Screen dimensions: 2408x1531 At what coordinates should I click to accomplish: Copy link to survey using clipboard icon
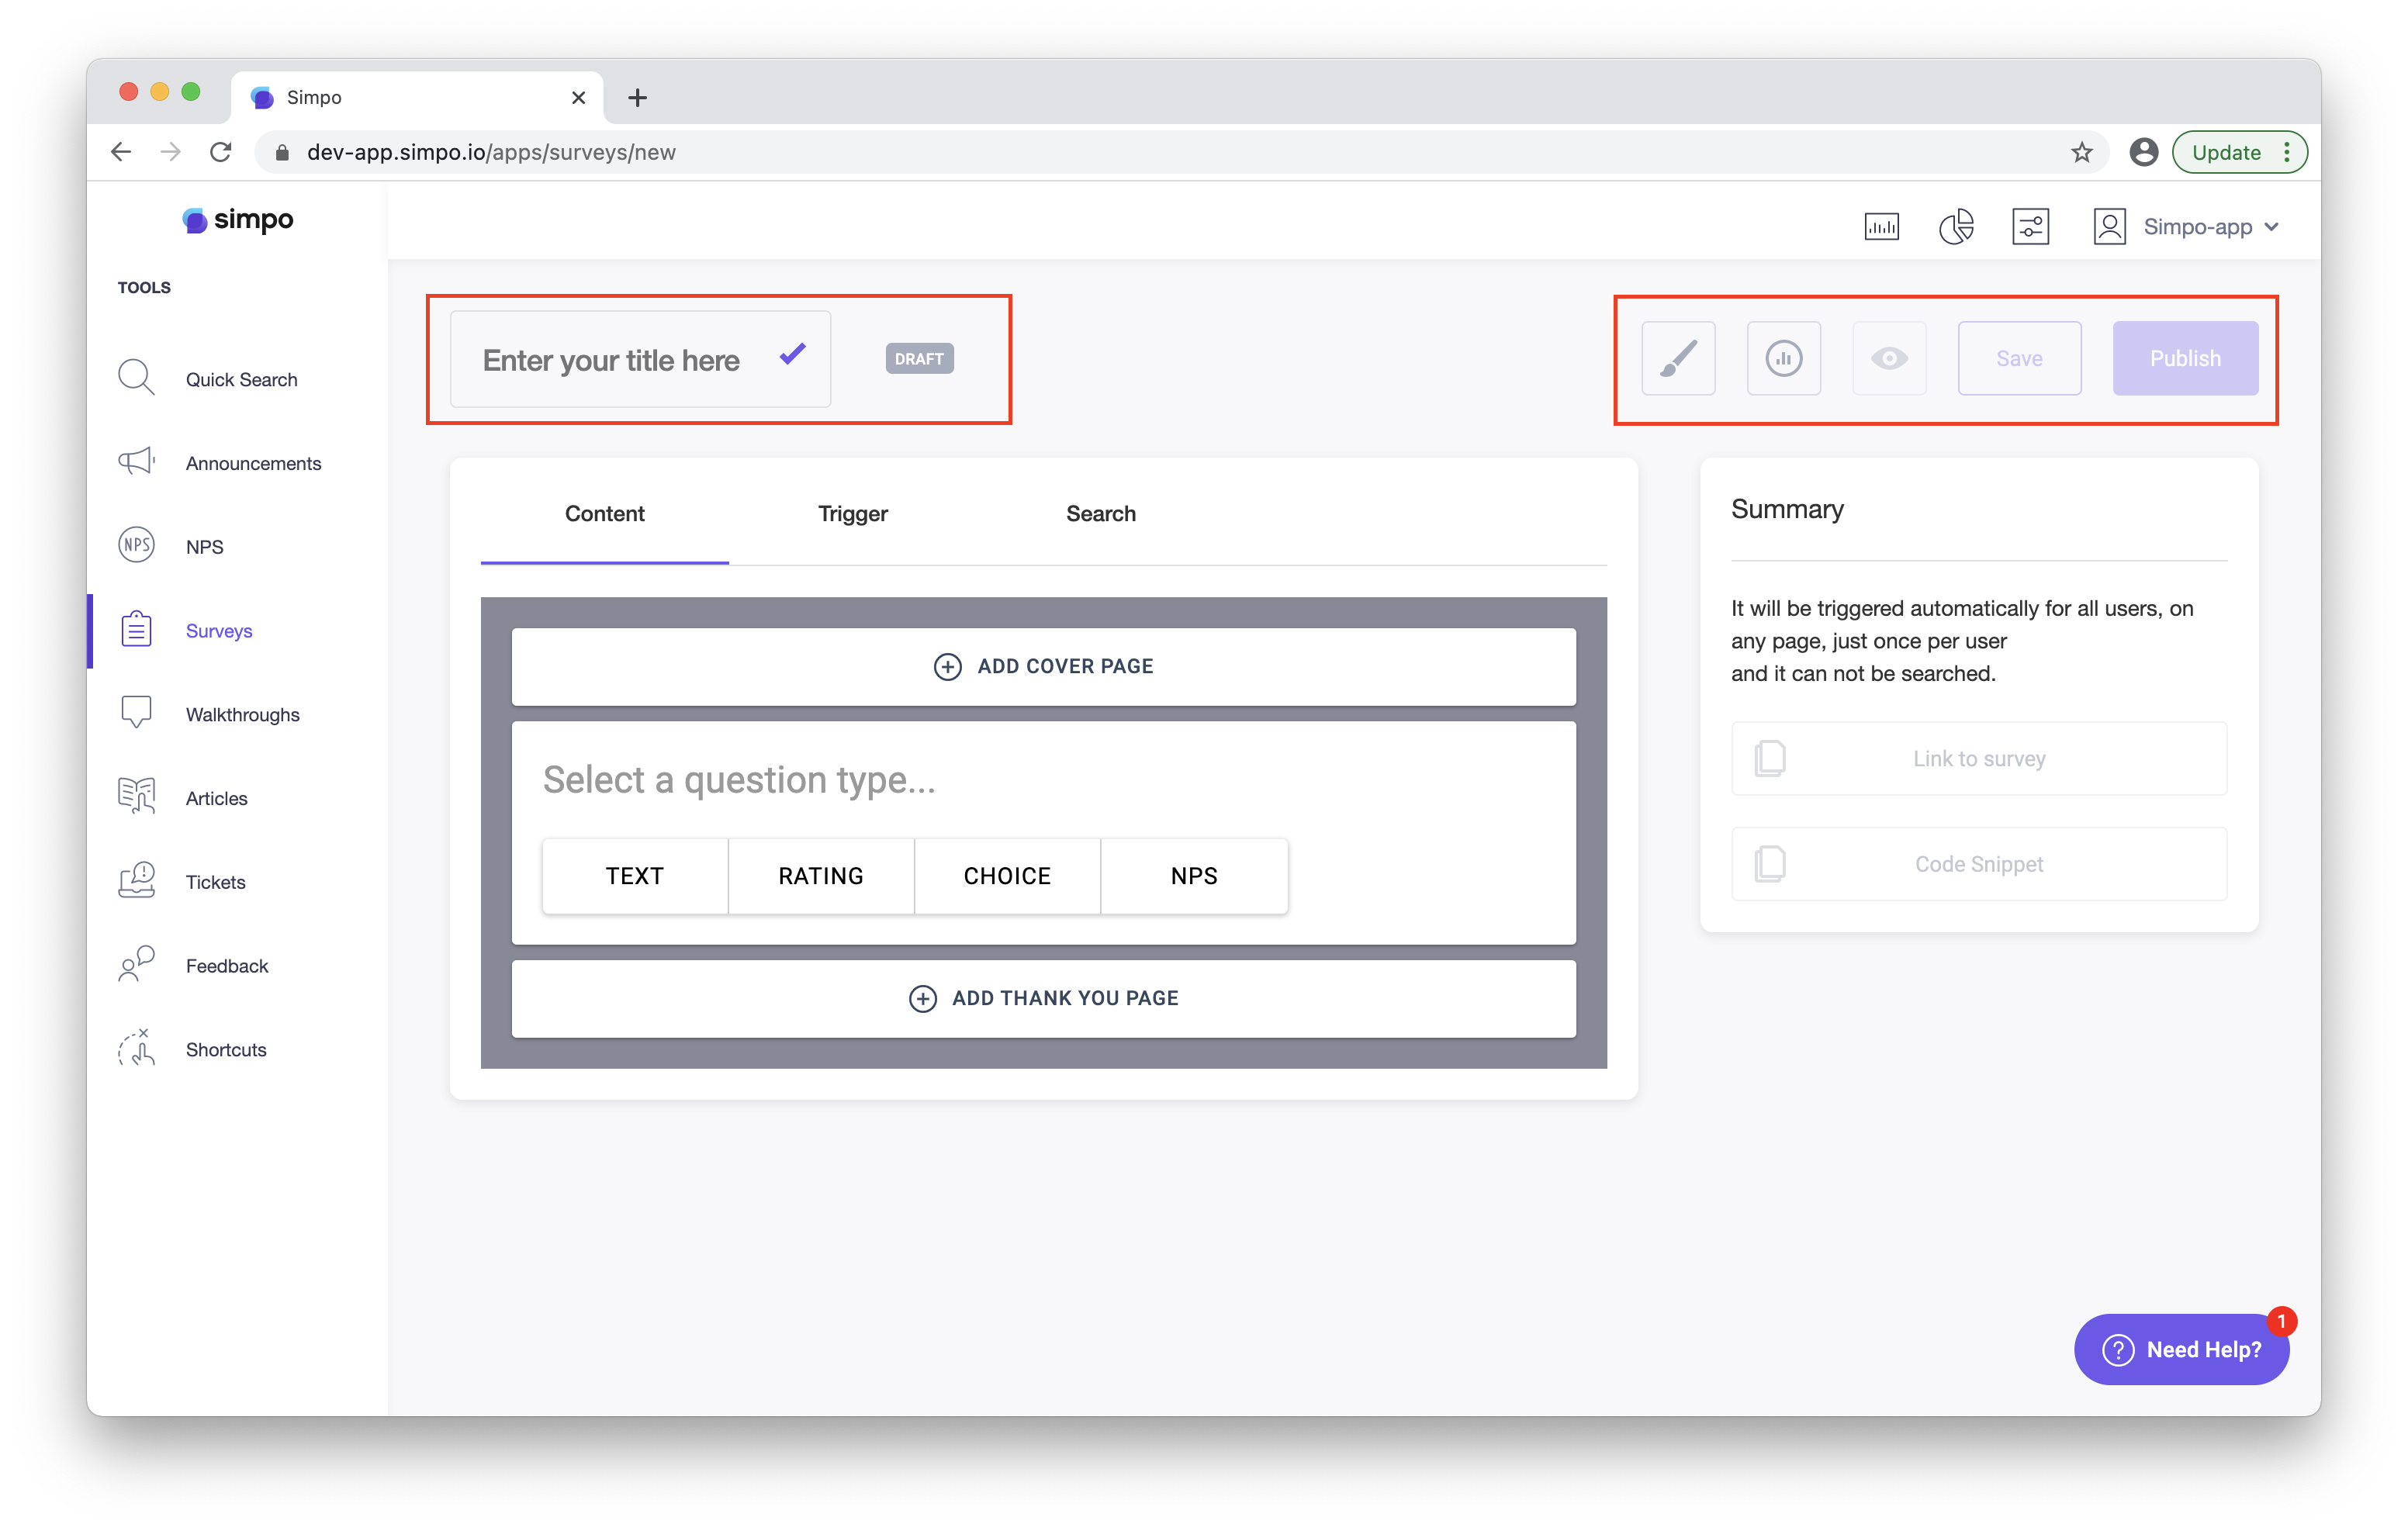point(1769,758)
